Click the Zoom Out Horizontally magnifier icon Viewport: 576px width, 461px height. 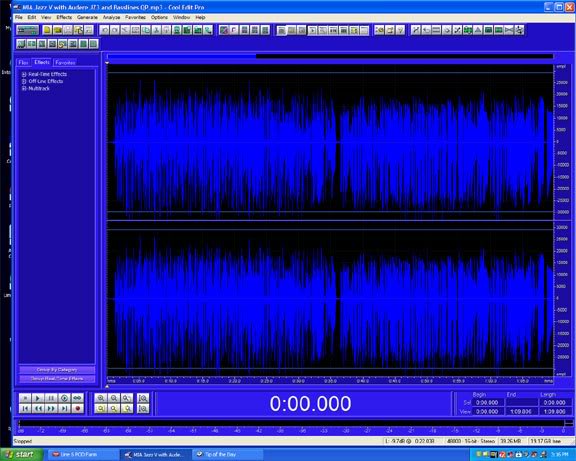point(114,398)
